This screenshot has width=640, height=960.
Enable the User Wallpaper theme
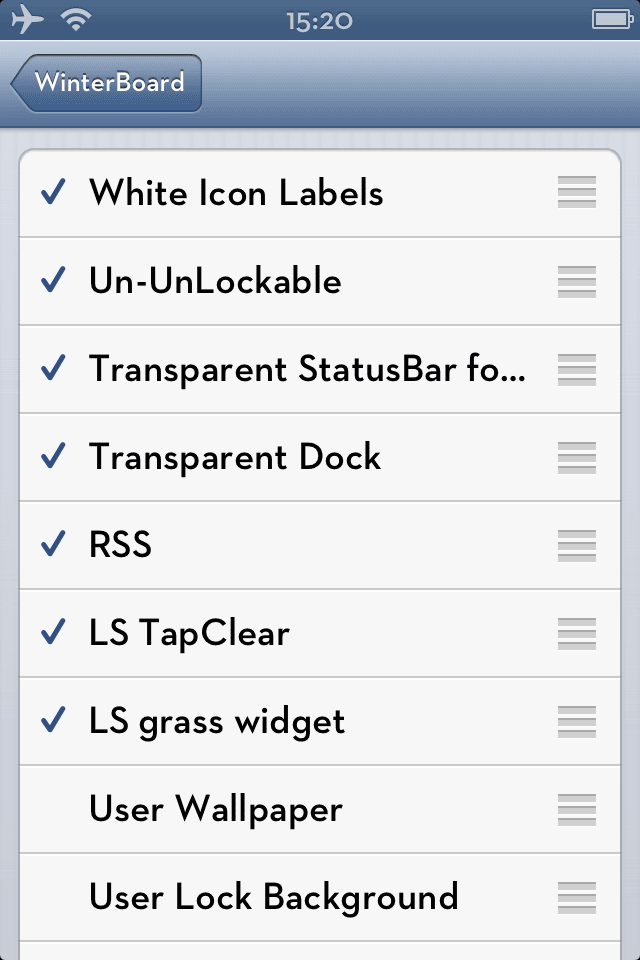[x=250, y=809]
